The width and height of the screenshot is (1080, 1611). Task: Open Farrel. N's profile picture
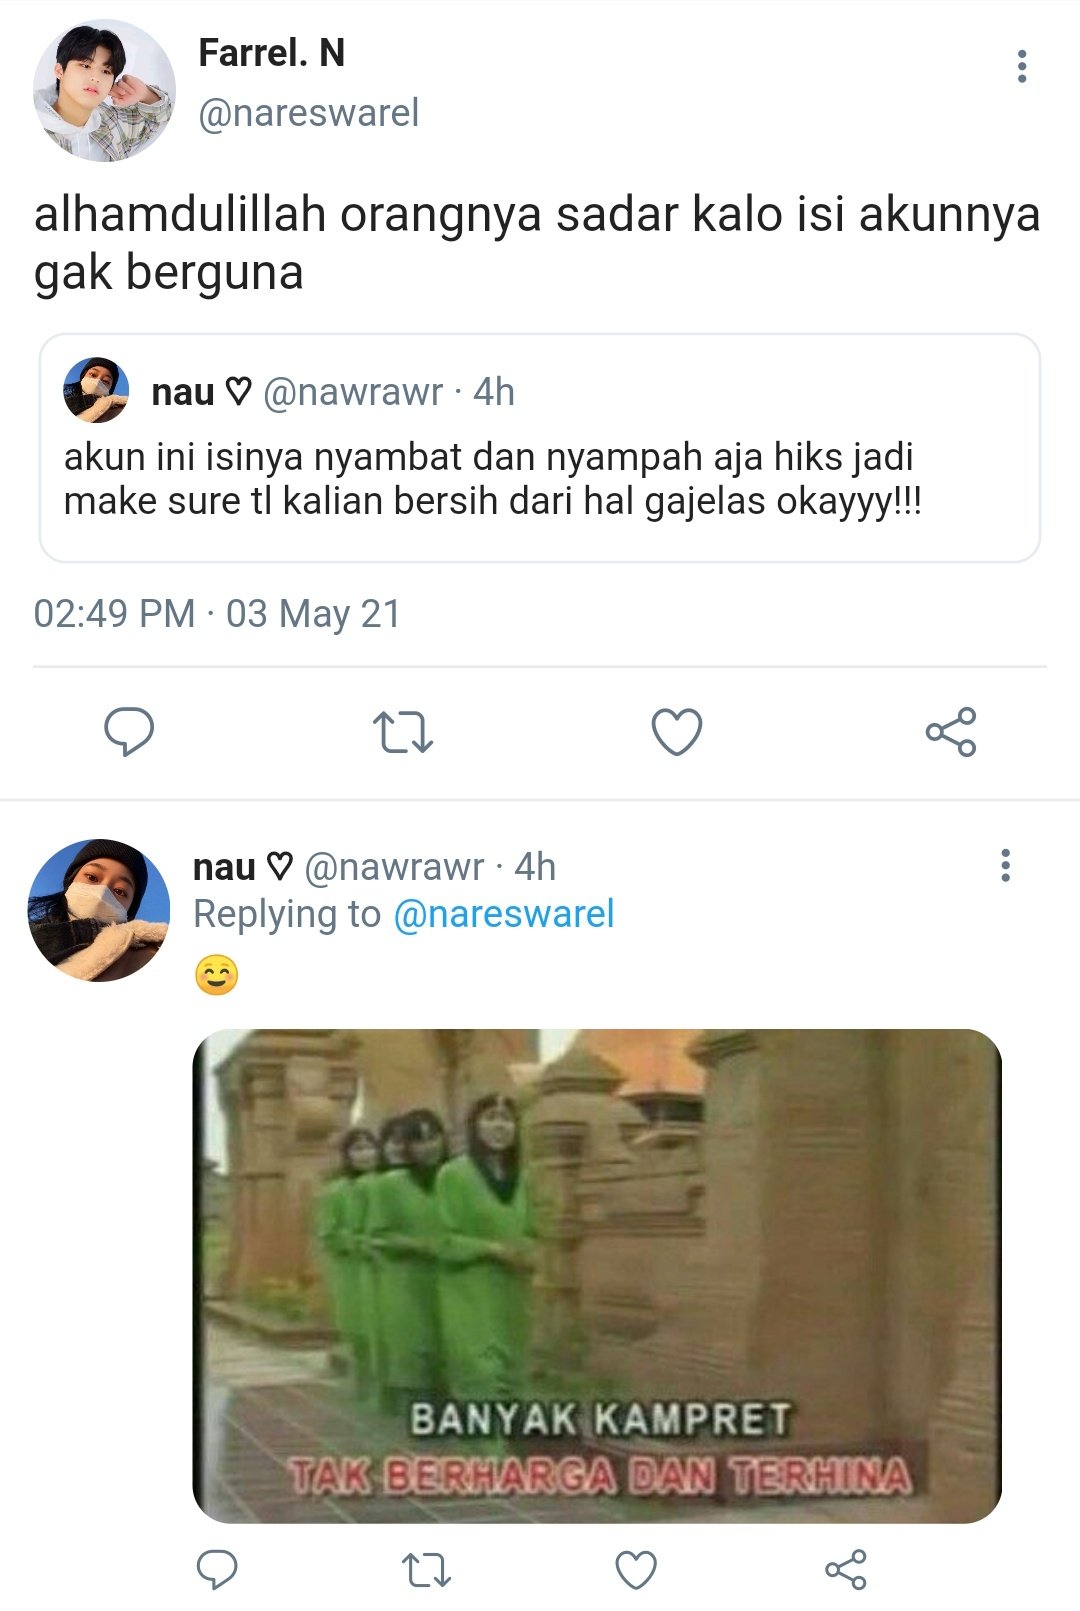(105, 91)
